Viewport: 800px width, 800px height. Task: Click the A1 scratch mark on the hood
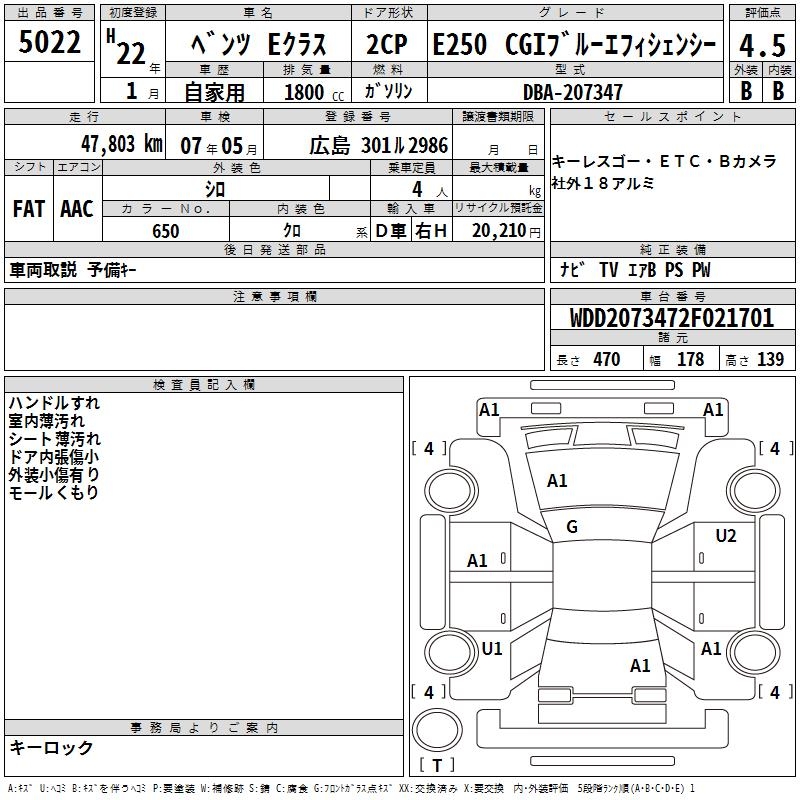point(557,481)
